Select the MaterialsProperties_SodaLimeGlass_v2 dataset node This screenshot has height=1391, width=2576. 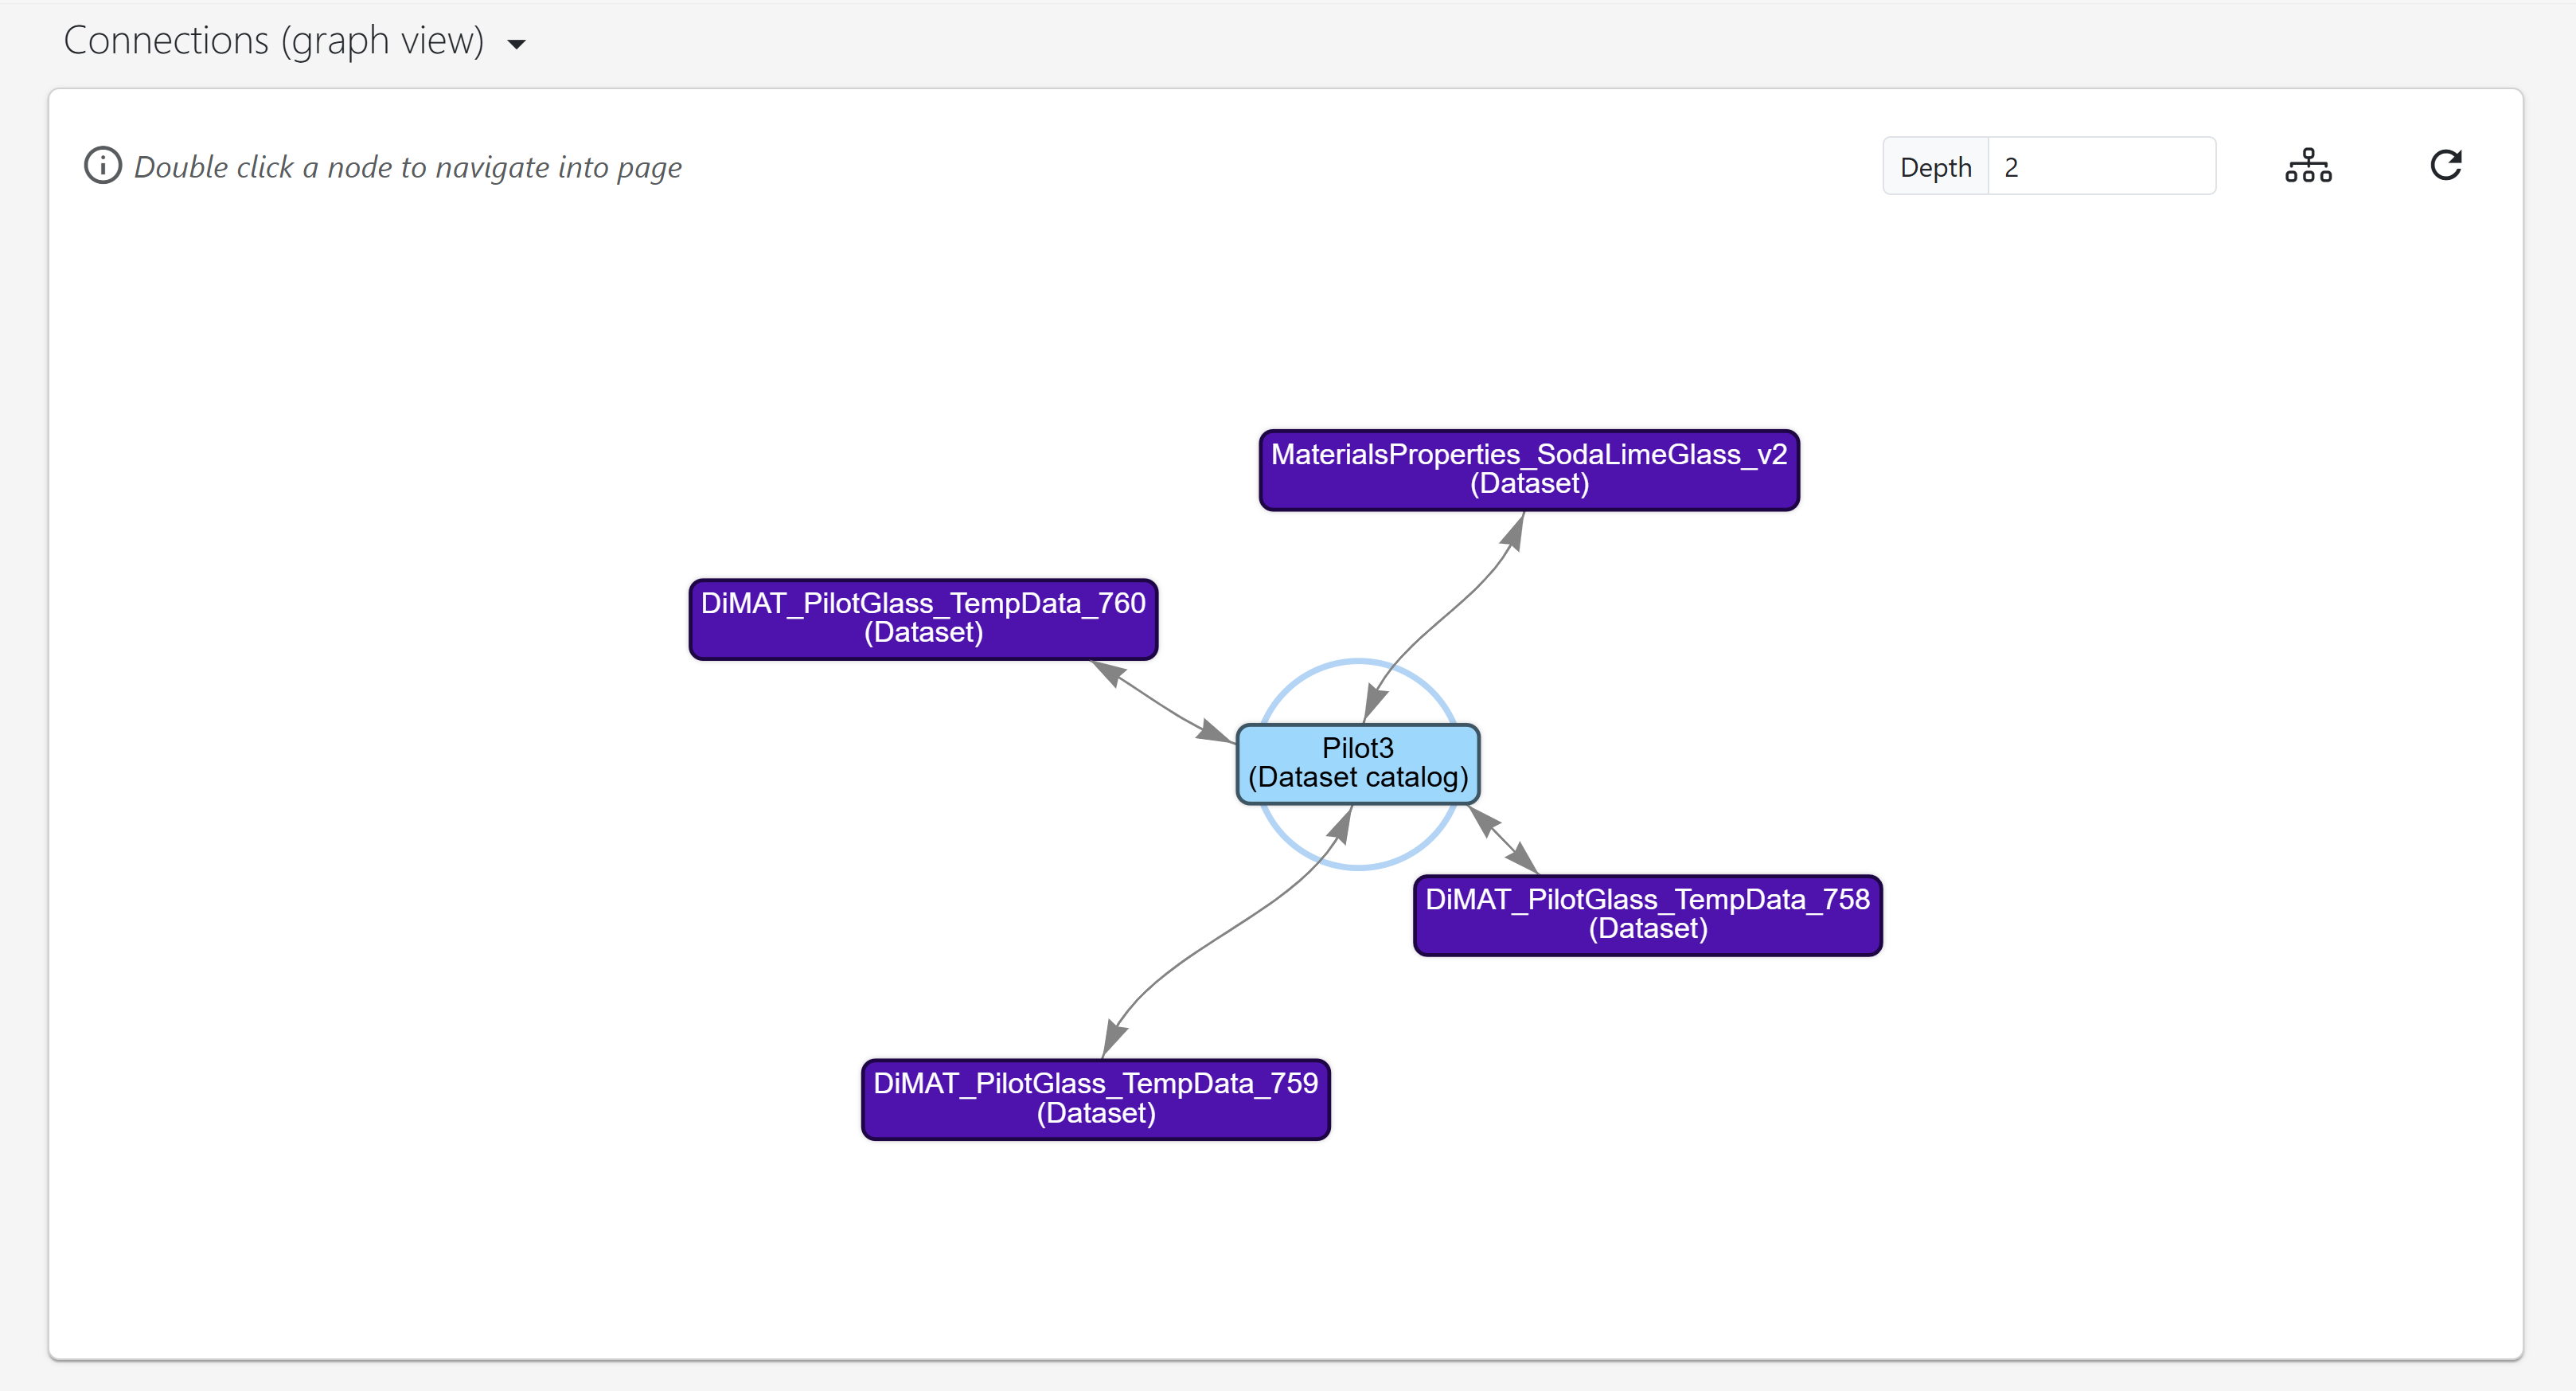(x=1528, y=470)
